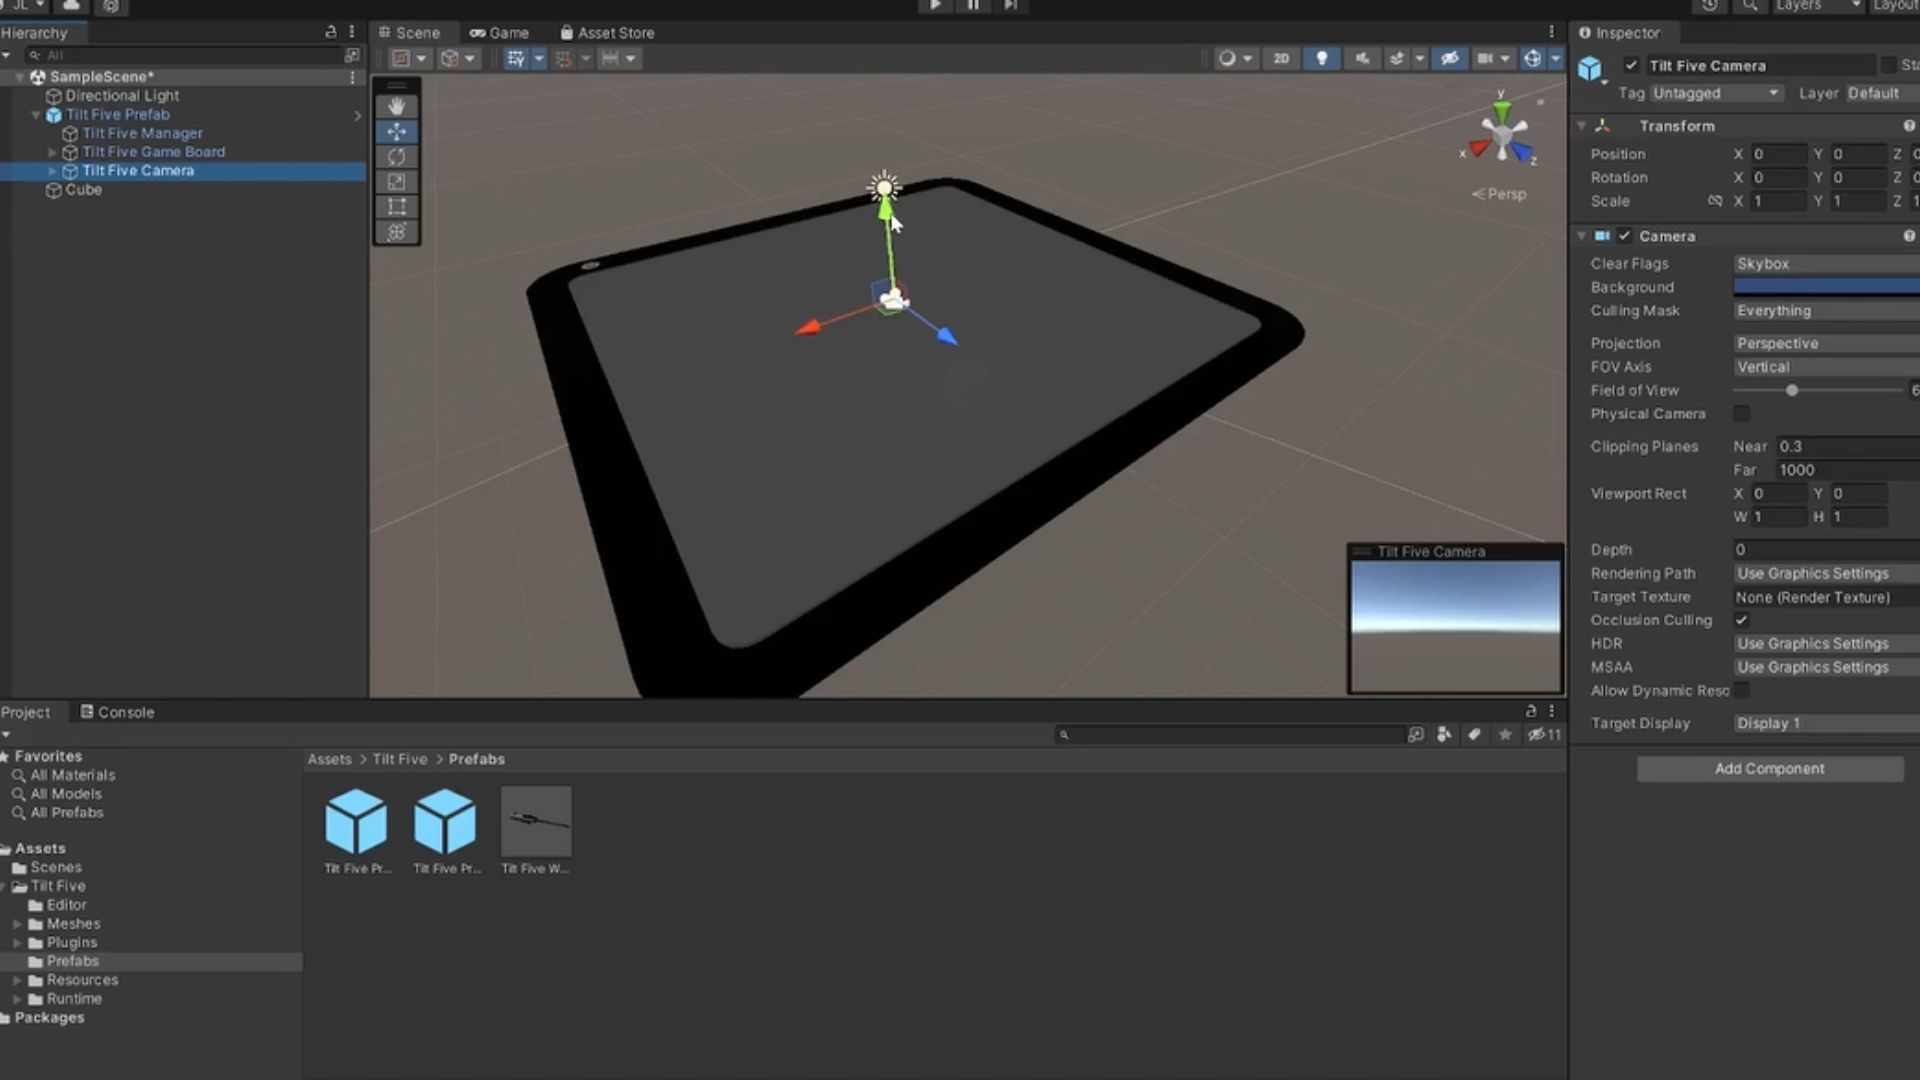The image size is (1920, 1080).
Task: Select the Rotate tool
Action: pyautogui.click(x=397, y=156)
